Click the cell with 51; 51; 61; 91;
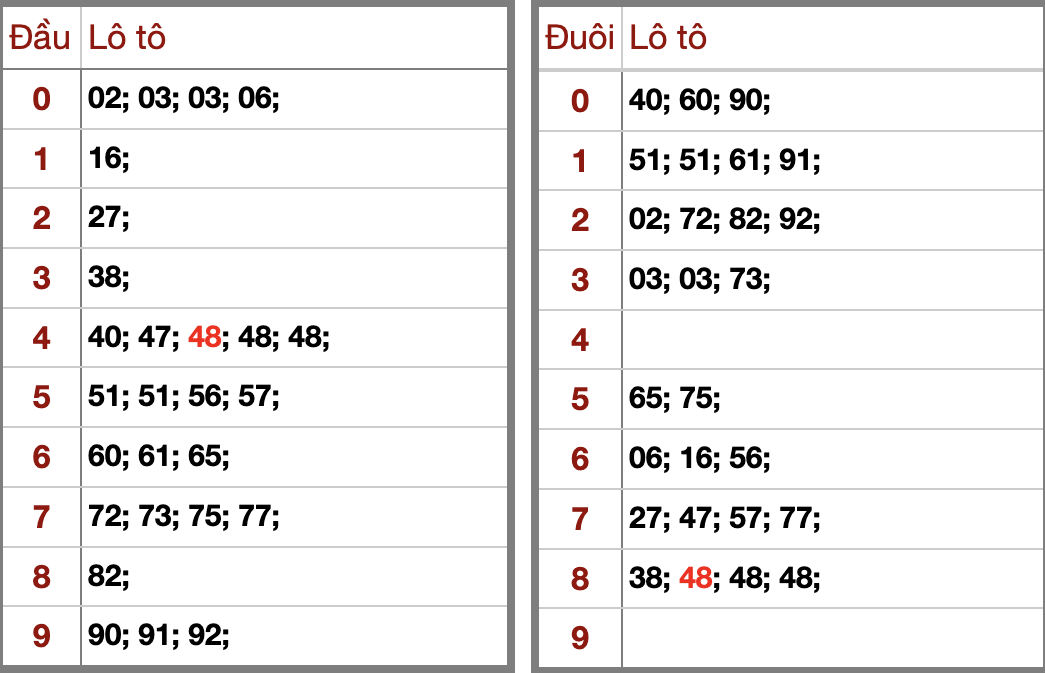Image resolution: width=1045 pixels, height=673 pixels. (725, 160)
